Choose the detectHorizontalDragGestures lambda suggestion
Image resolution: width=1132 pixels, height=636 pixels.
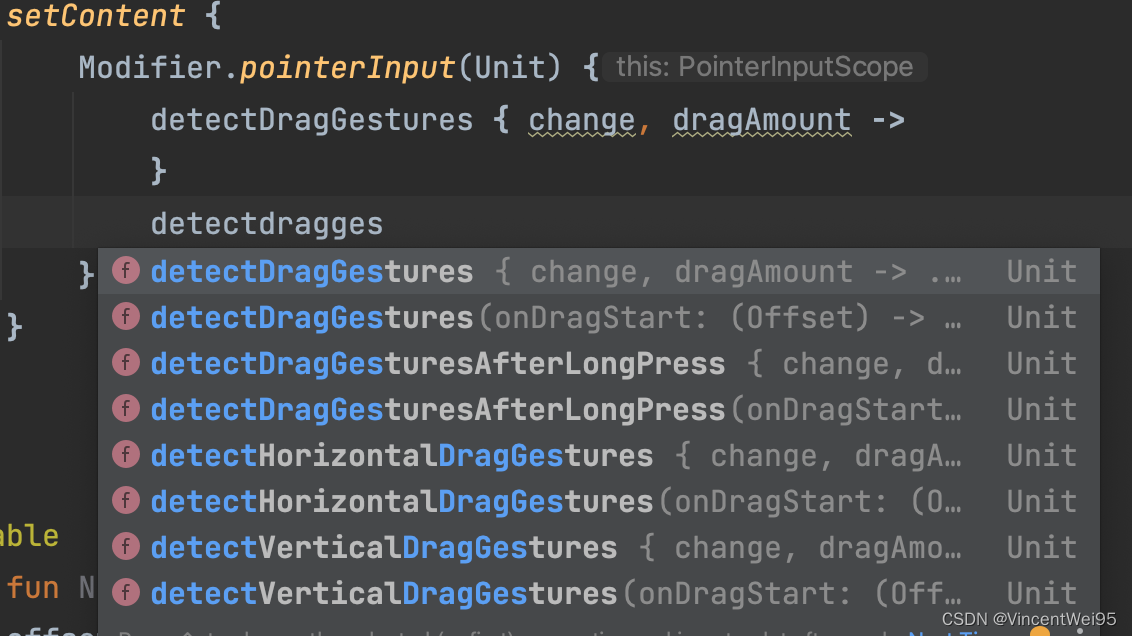tap(400, 455)
